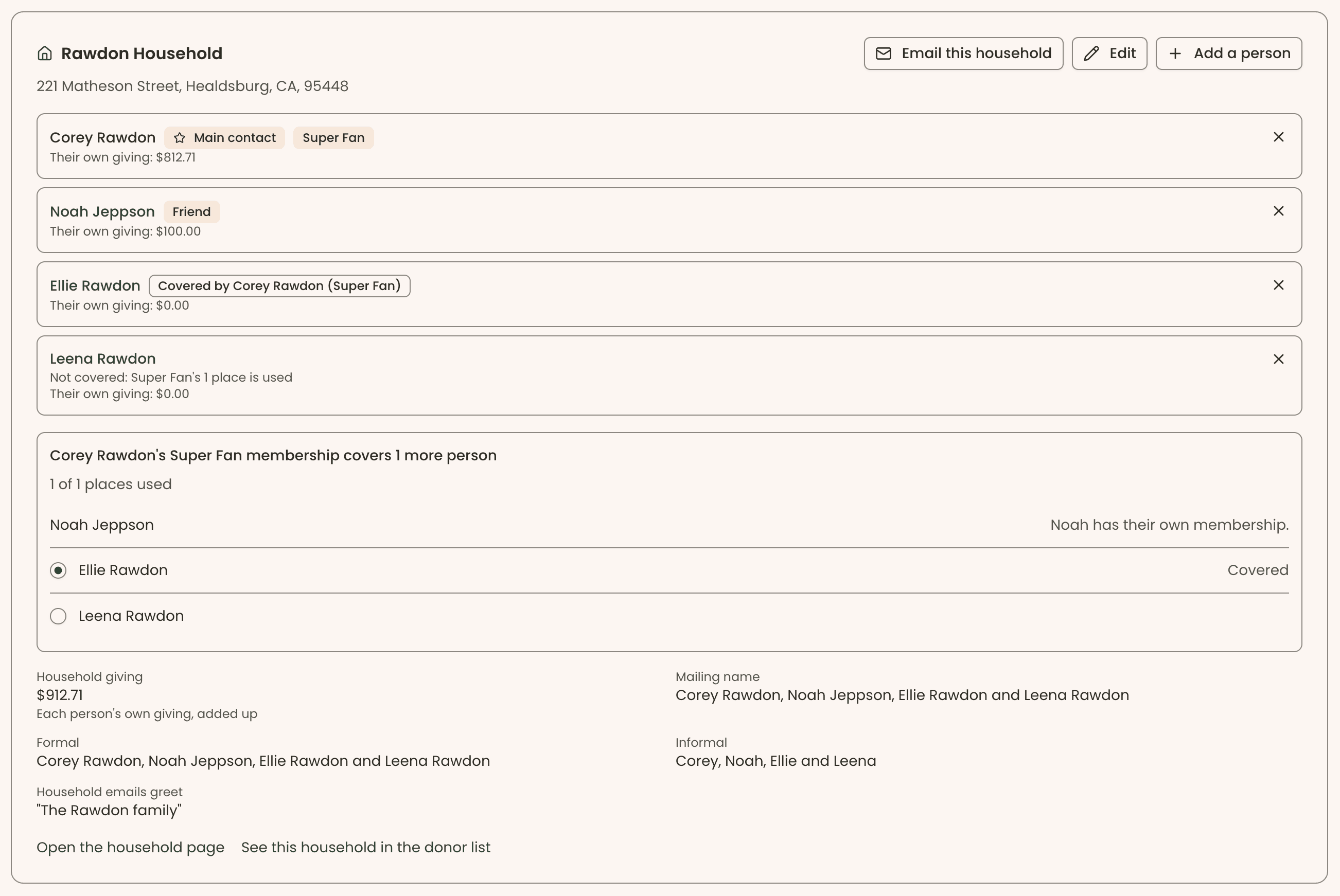Viewport: 1340px width, 896px height.
Task: Open the household page link
Action: (x=130, y=847)
